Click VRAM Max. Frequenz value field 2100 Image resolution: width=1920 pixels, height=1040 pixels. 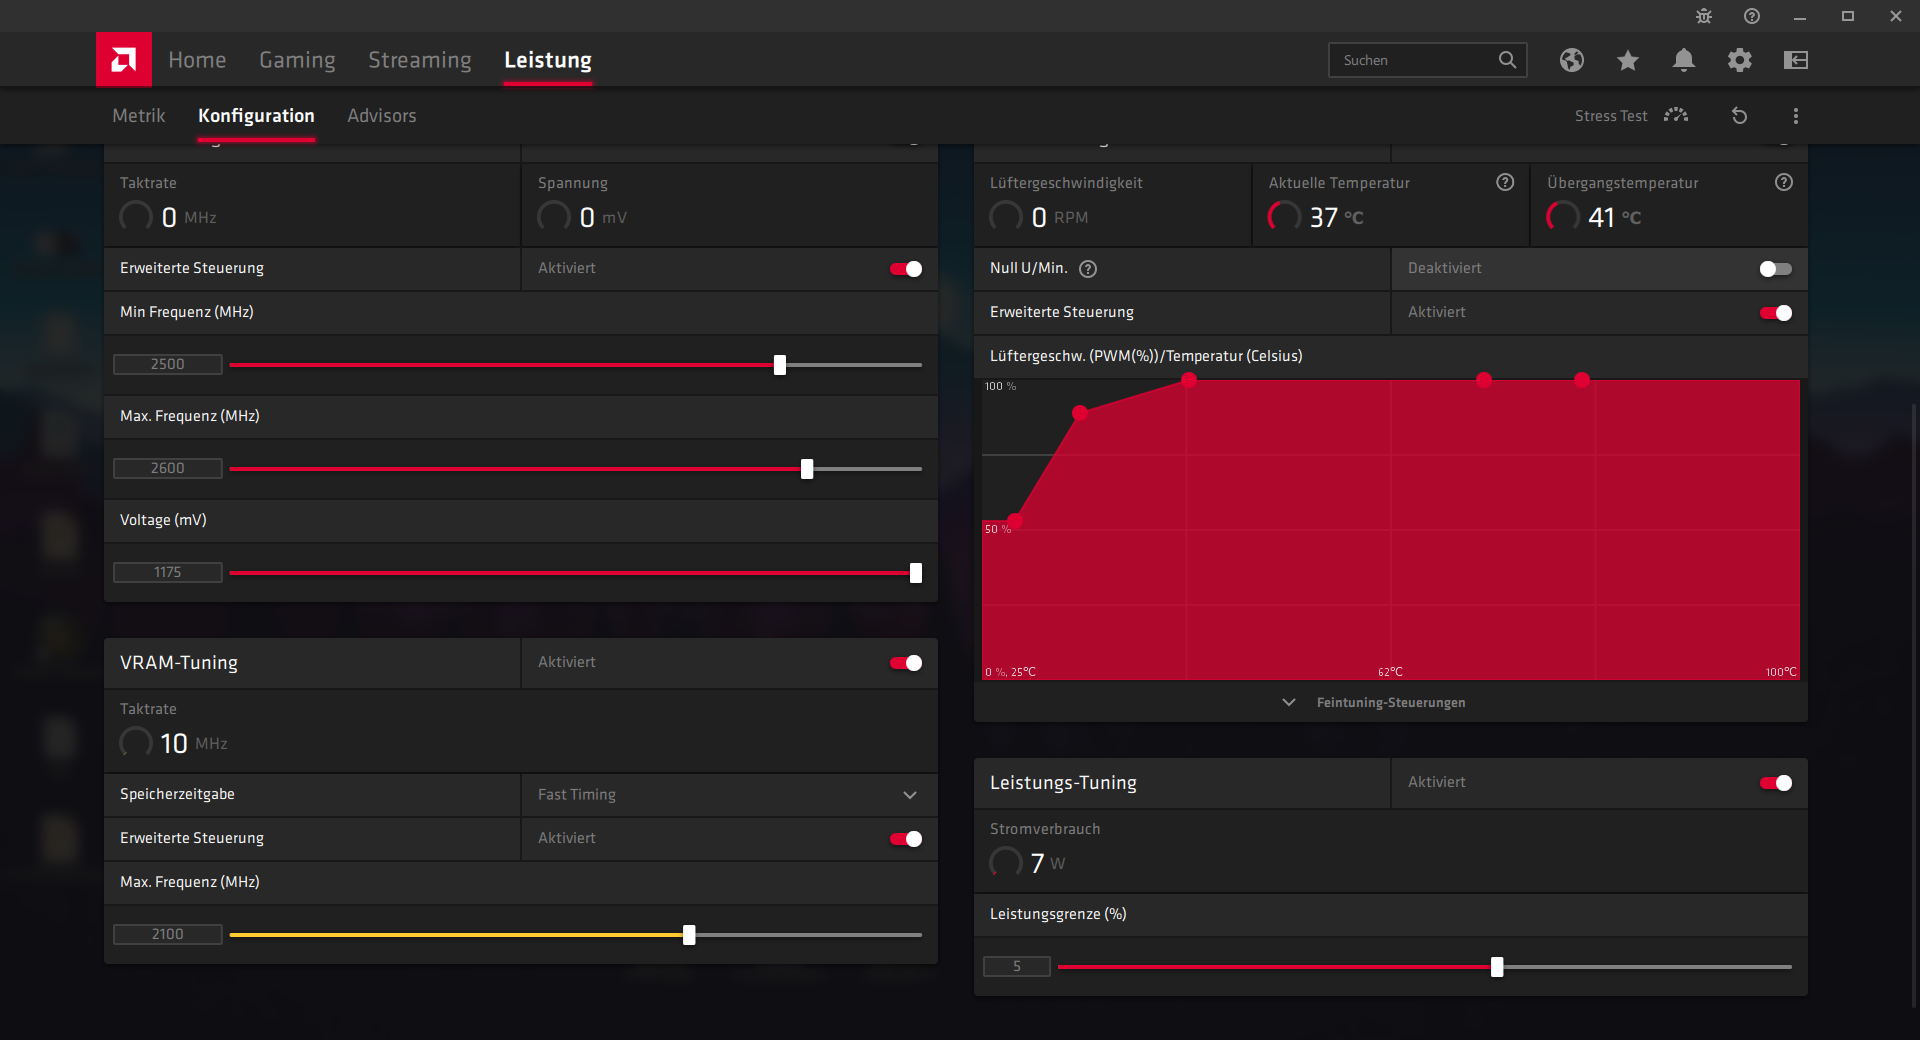point(168,935)
